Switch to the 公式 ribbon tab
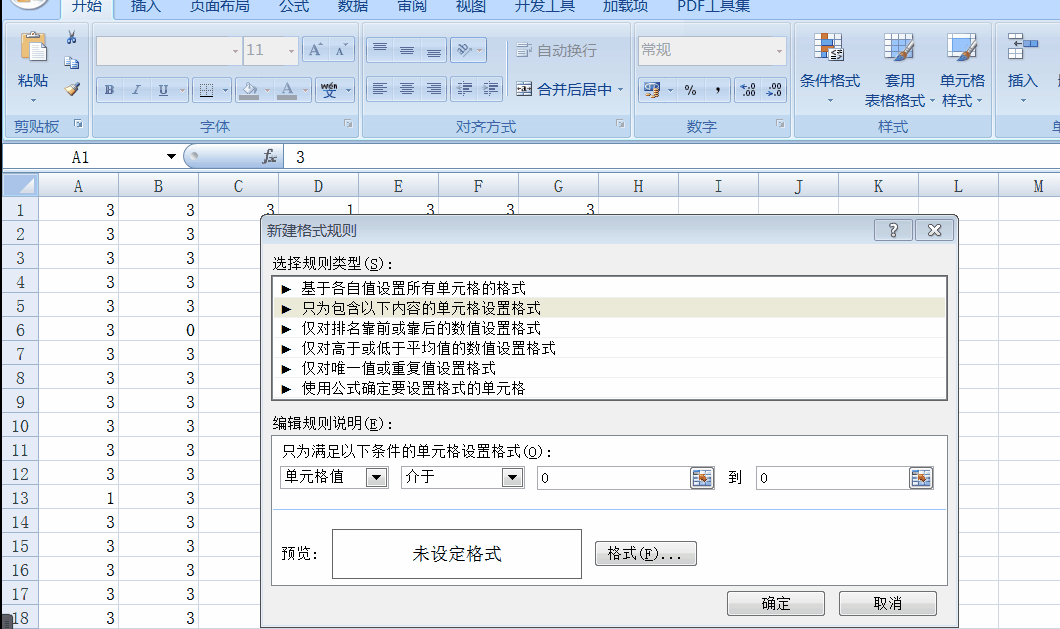The image size is (1060, 629). click(x=294, y=6)
